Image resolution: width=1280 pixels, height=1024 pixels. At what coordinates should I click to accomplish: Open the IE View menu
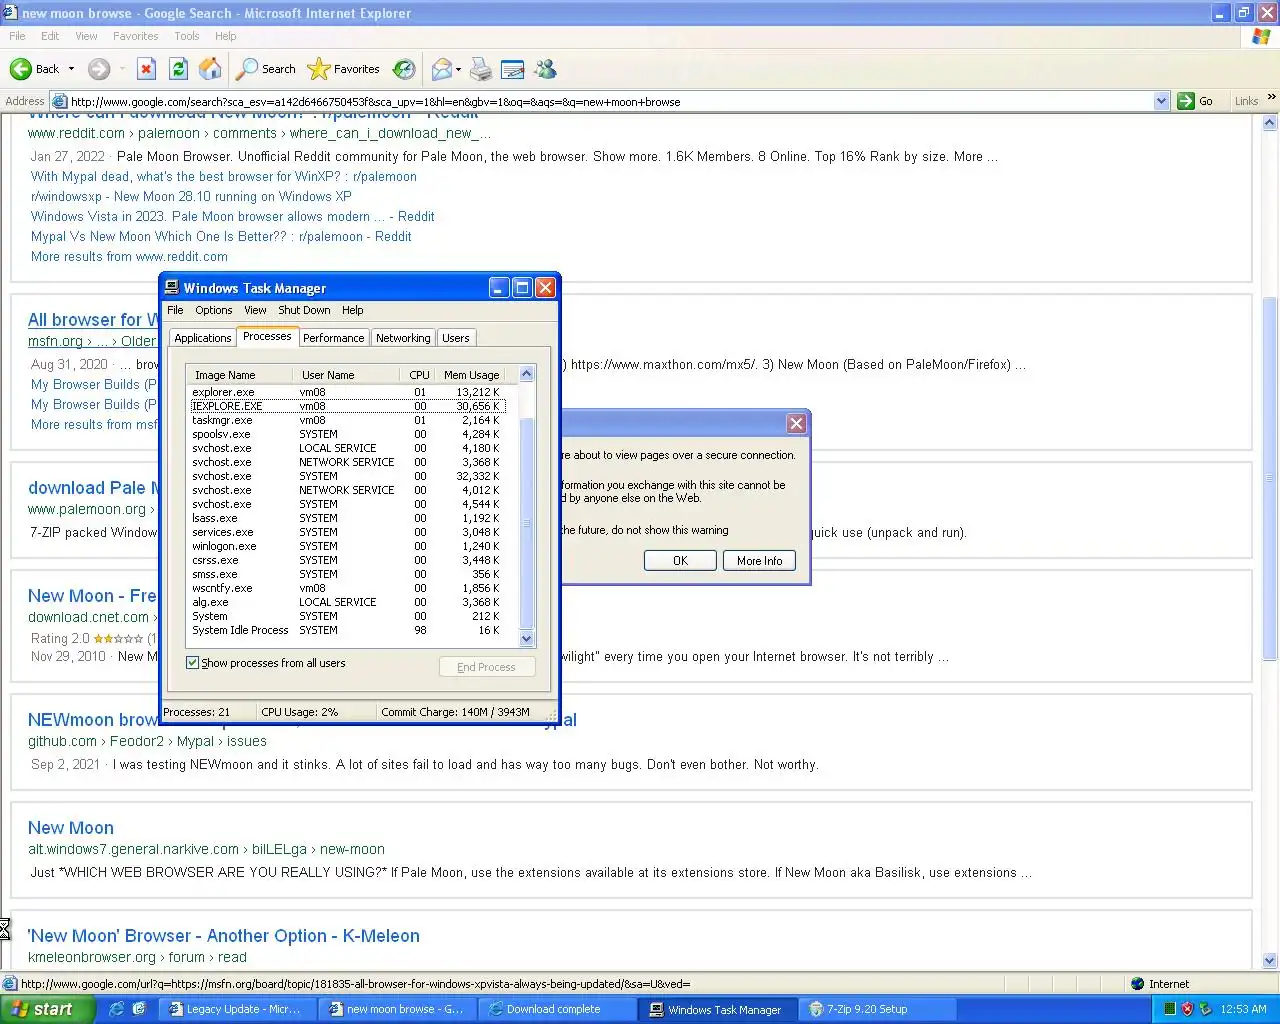[86, 36]
